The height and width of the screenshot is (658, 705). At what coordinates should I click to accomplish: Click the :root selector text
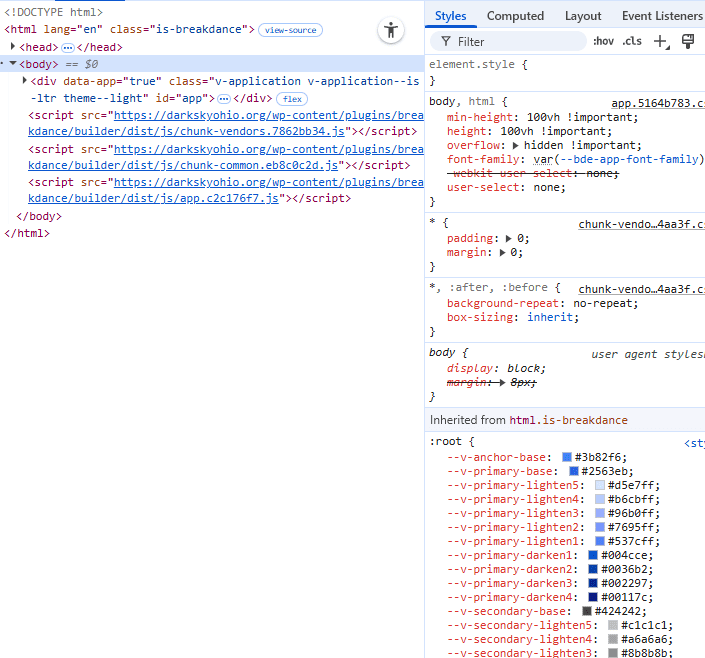445,442
